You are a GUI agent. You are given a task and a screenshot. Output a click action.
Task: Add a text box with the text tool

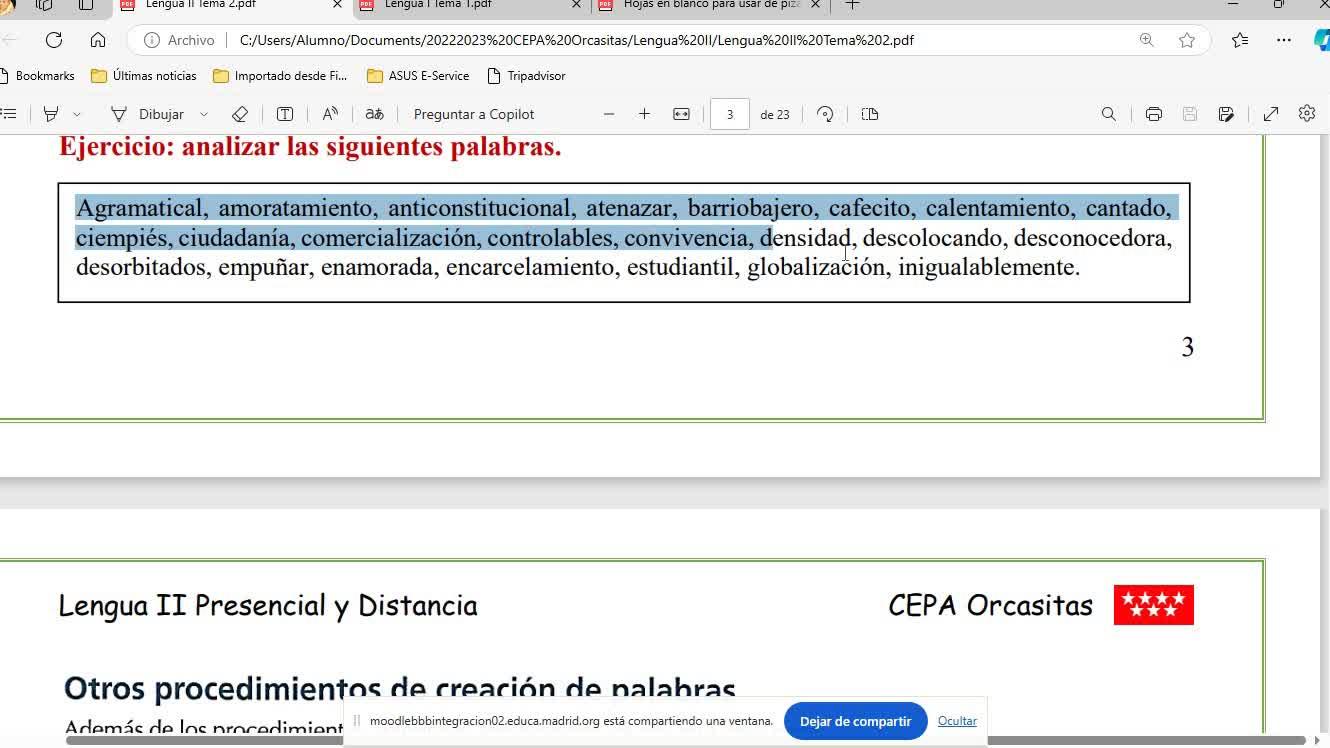[285, 114]
